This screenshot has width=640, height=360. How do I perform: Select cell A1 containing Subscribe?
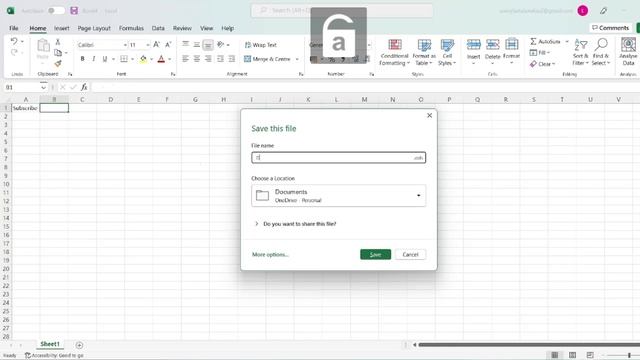click(25, 108)
